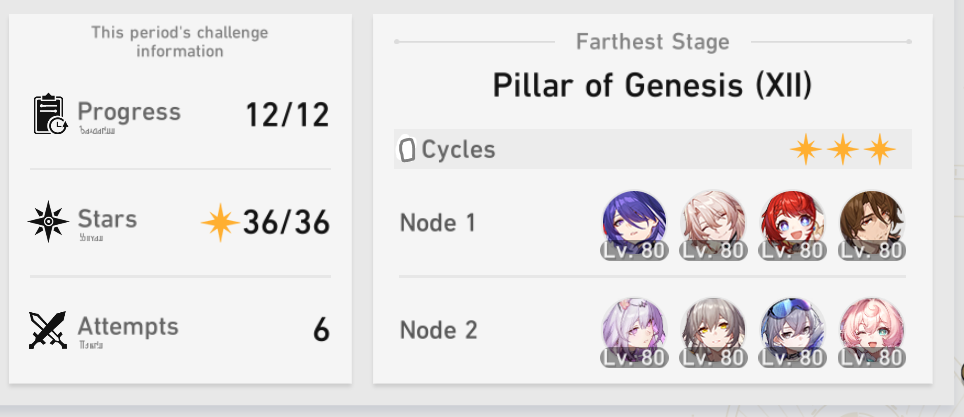
Task: Select the middle star in Cycles row
Action: [843, 149]
